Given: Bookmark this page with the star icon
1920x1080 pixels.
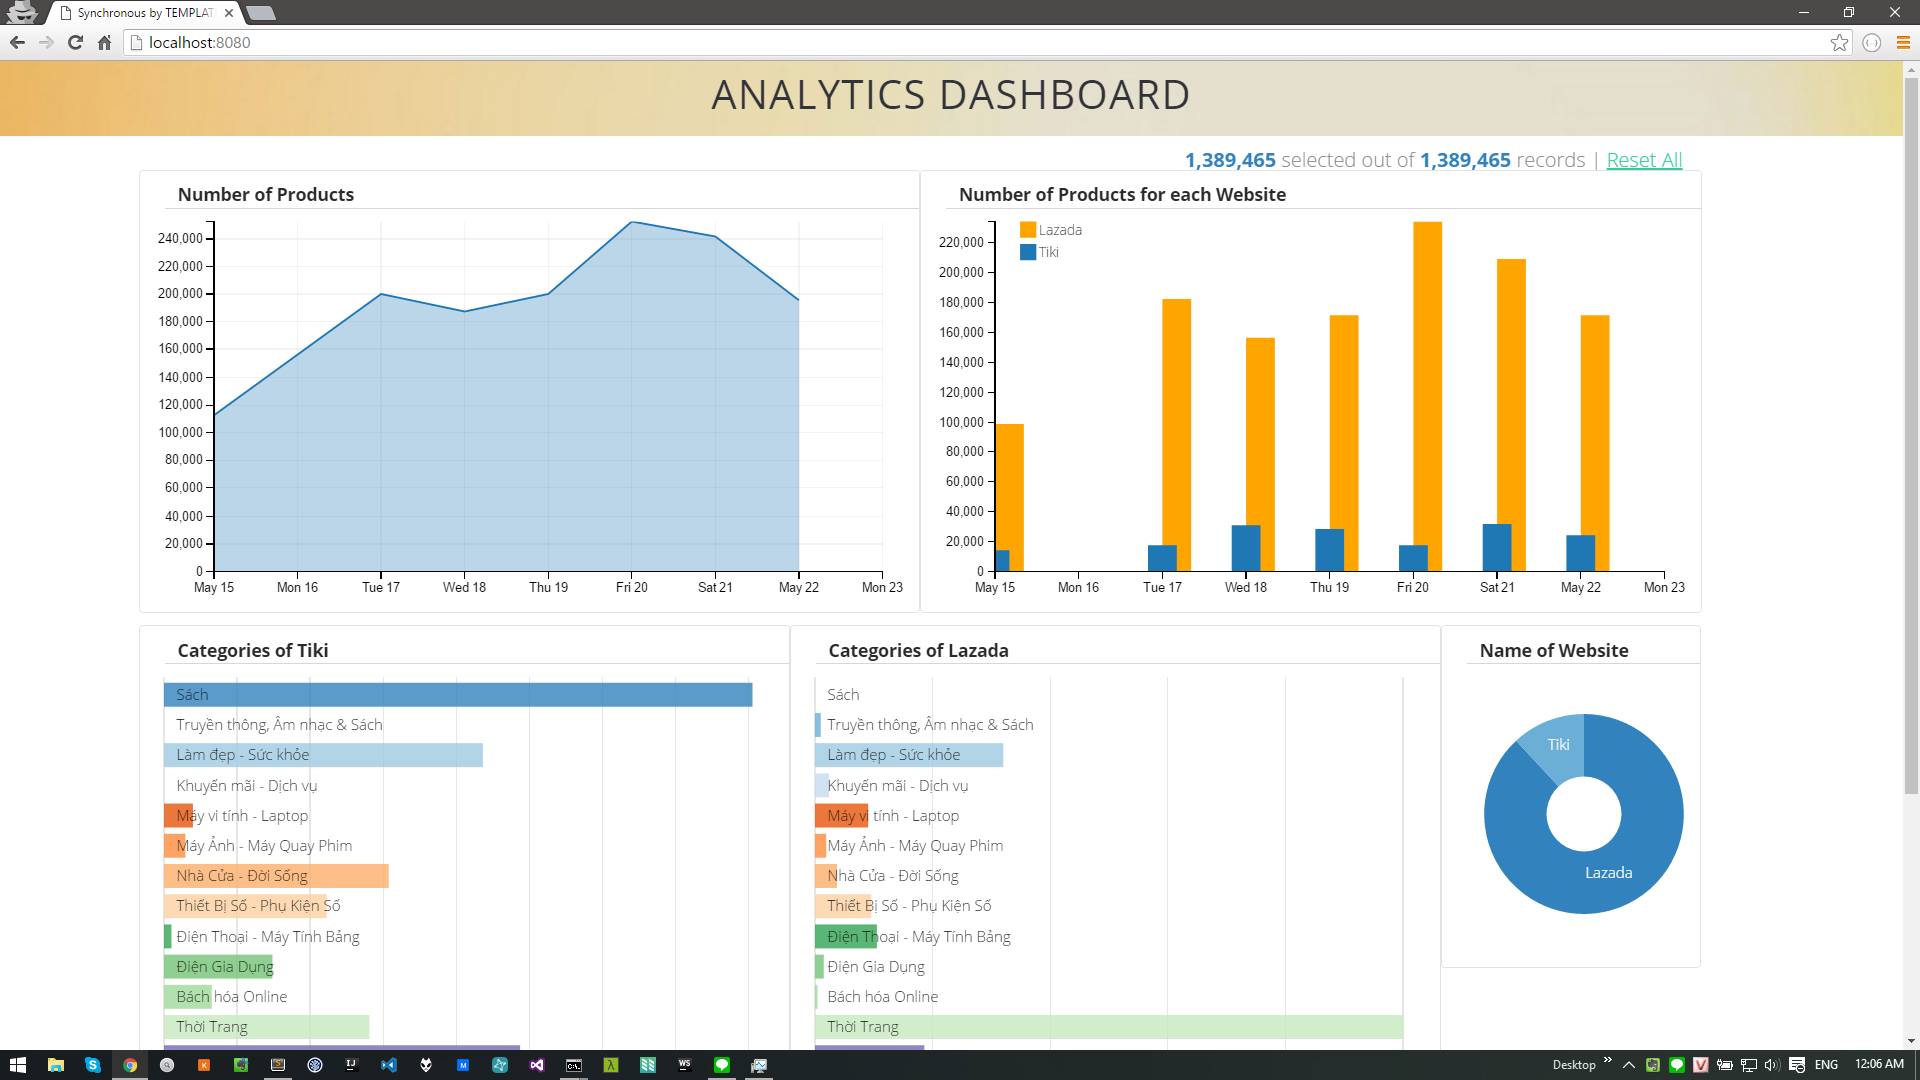Looking at the screenshot, I should click(1839, 42).
